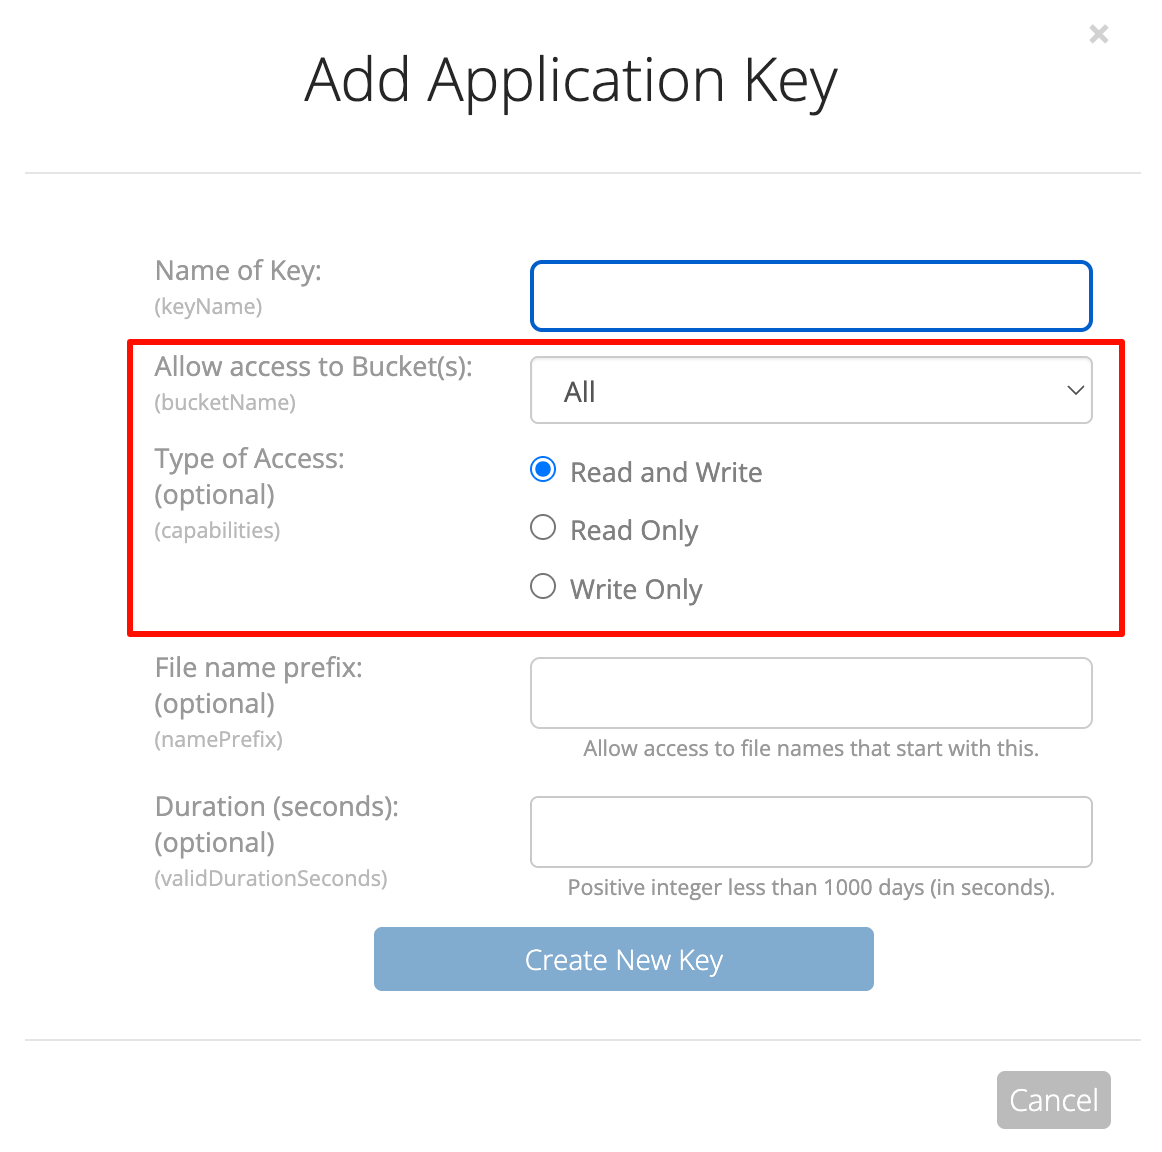The image size is (1162, 1152).
Task: Close the Add Application Key dialog
Action: [1098, 35]
